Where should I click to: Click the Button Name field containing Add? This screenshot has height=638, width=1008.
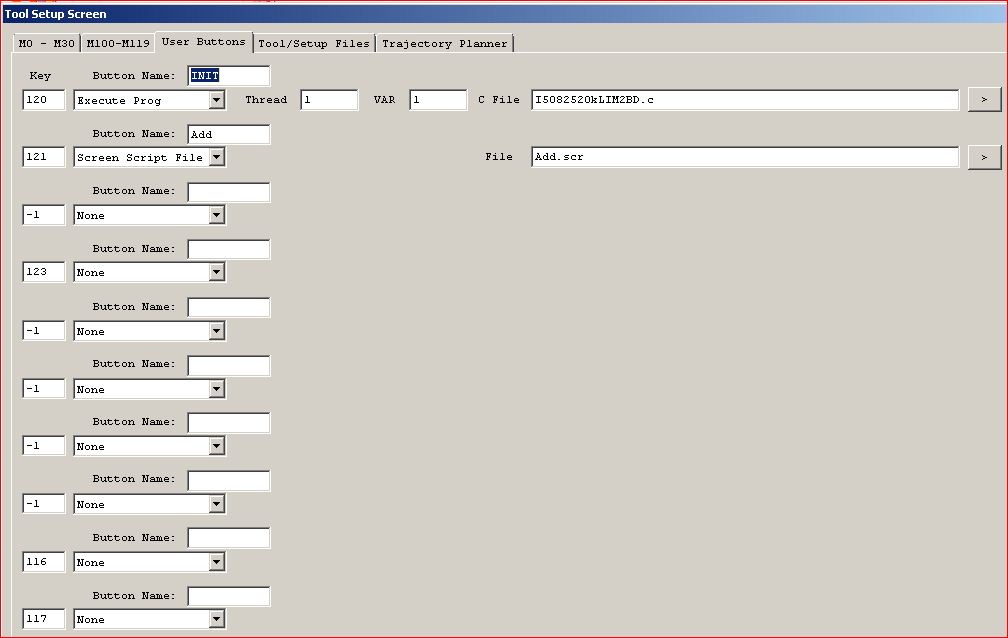228,134
